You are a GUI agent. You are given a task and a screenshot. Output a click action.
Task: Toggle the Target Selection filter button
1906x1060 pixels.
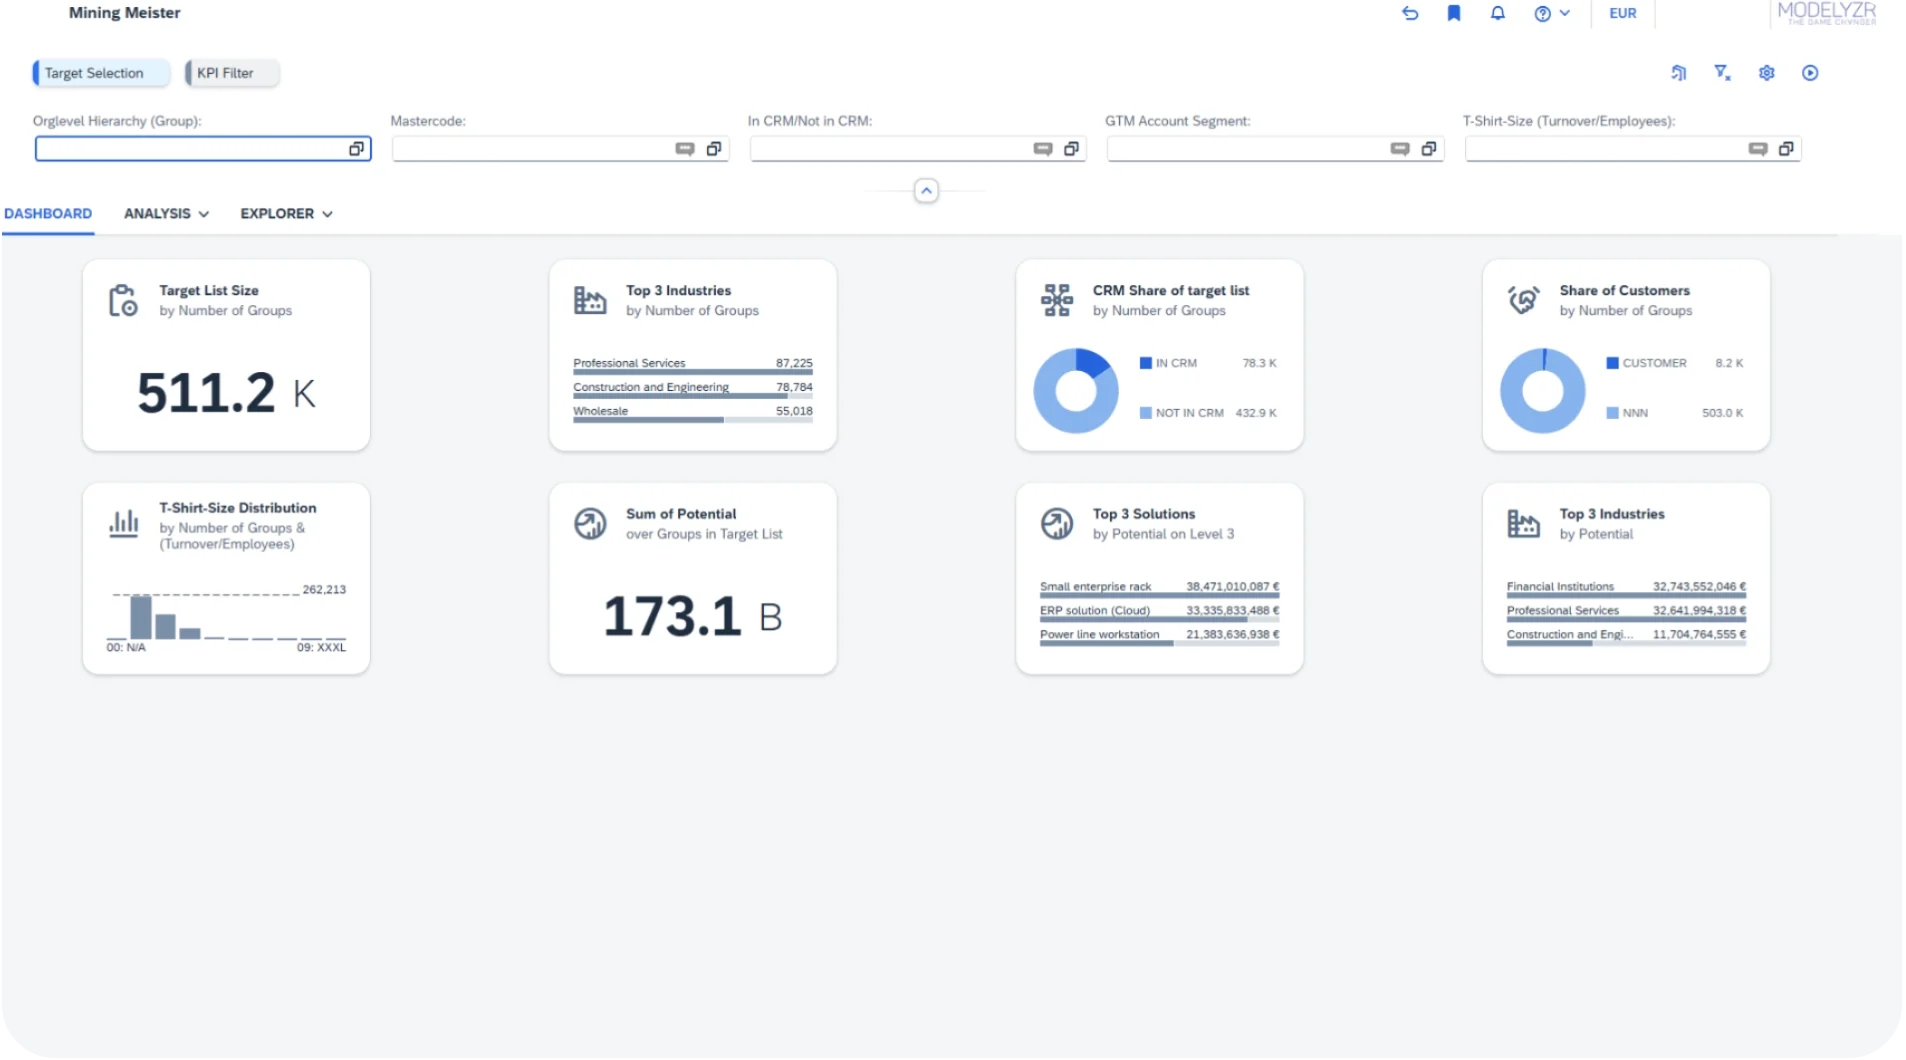[94, 73]
